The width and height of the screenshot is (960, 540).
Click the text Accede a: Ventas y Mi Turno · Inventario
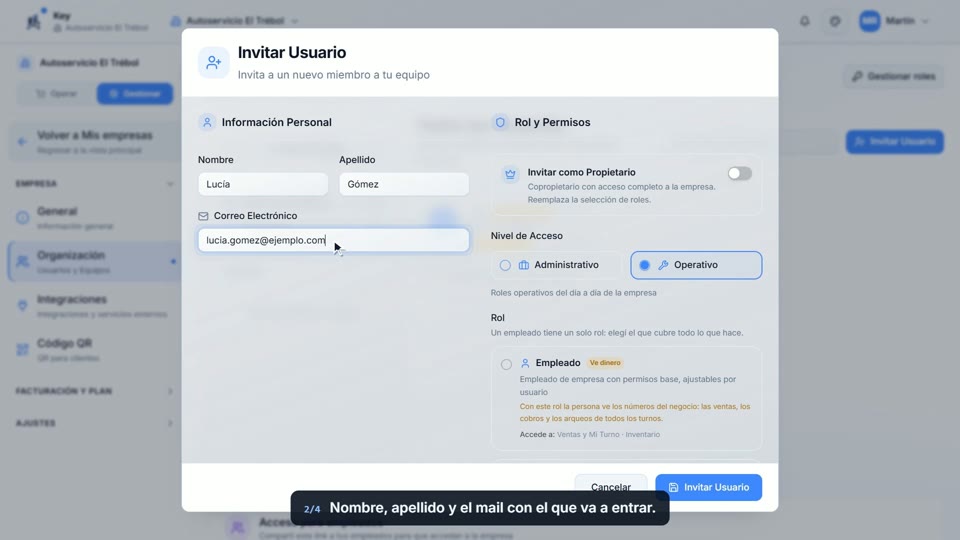(x=590, y=435)
